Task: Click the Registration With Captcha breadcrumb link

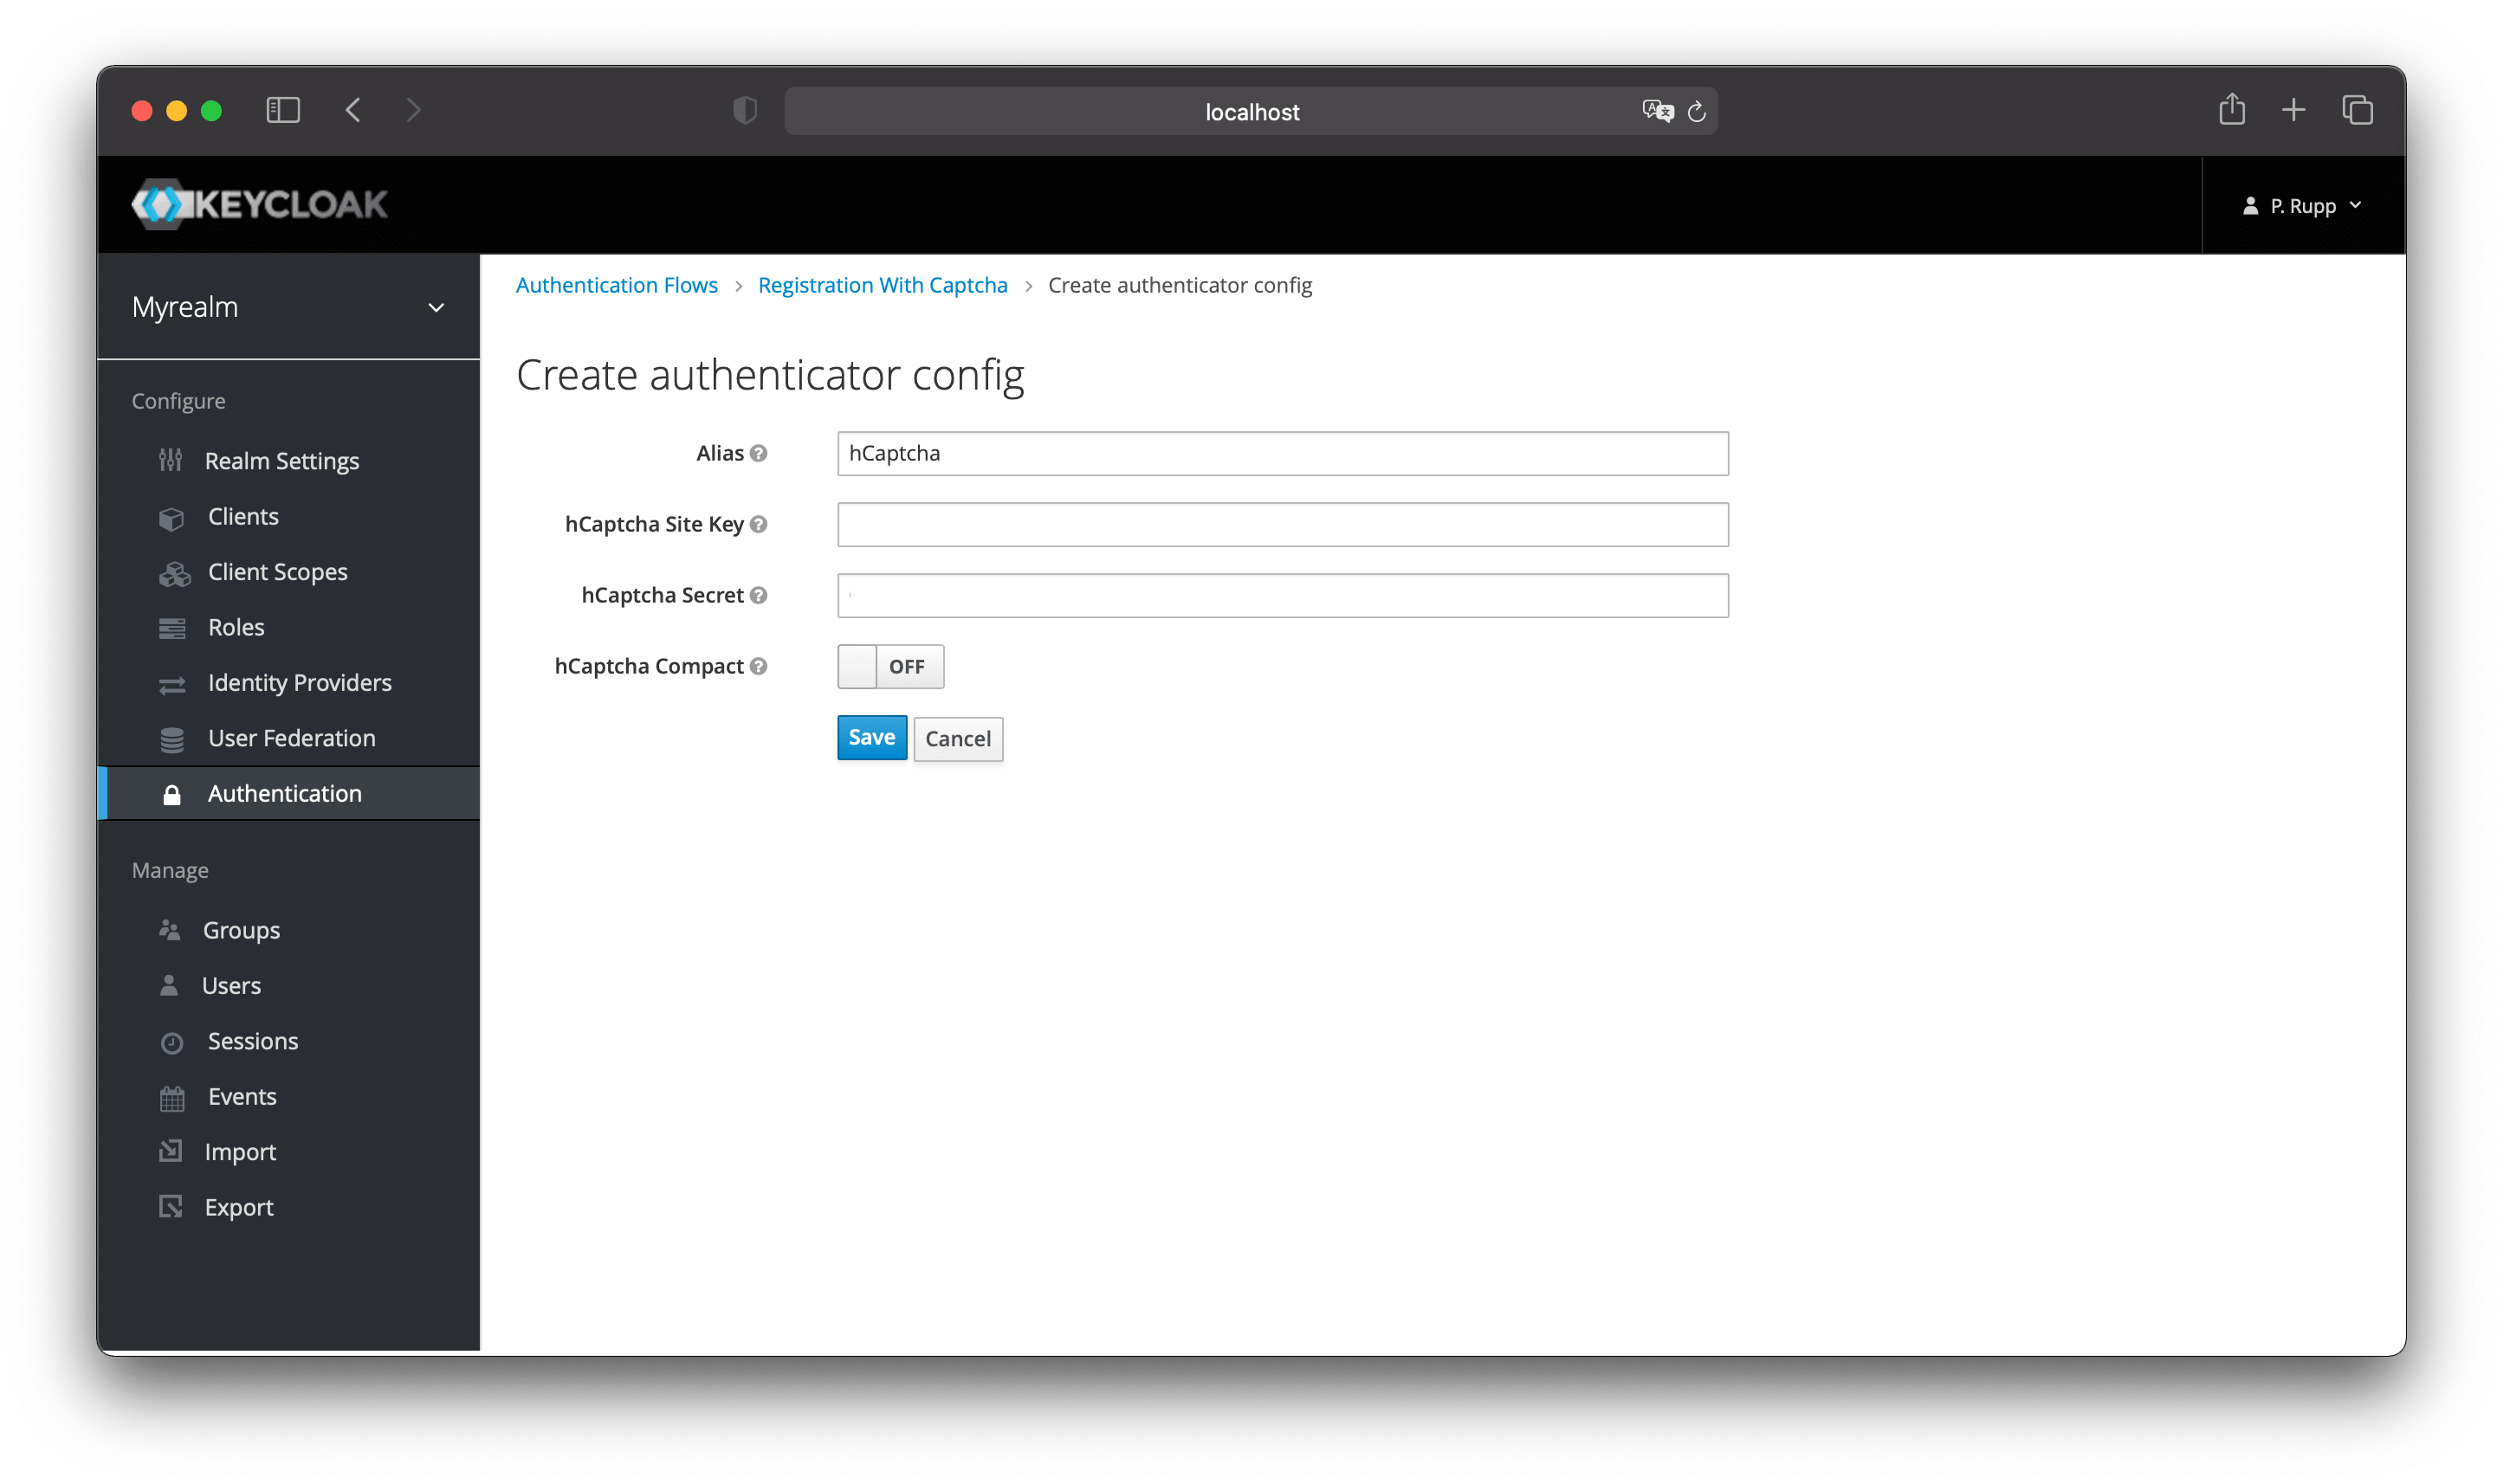Action: [883, 285]
